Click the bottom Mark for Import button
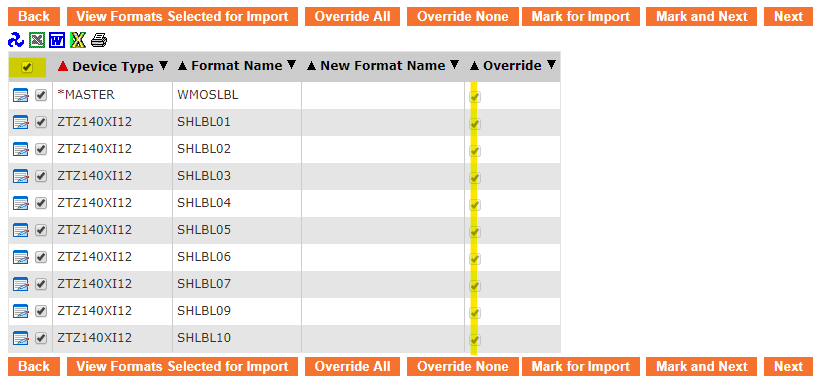This screenshot has width=820, height=384. (x=580, y=367)
